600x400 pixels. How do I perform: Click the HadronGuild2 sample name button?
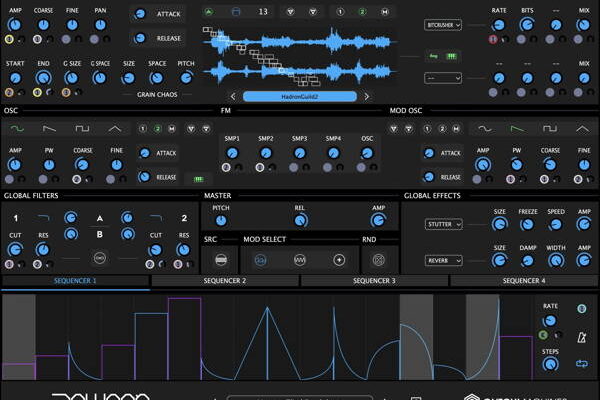click(x=300, y=97)
